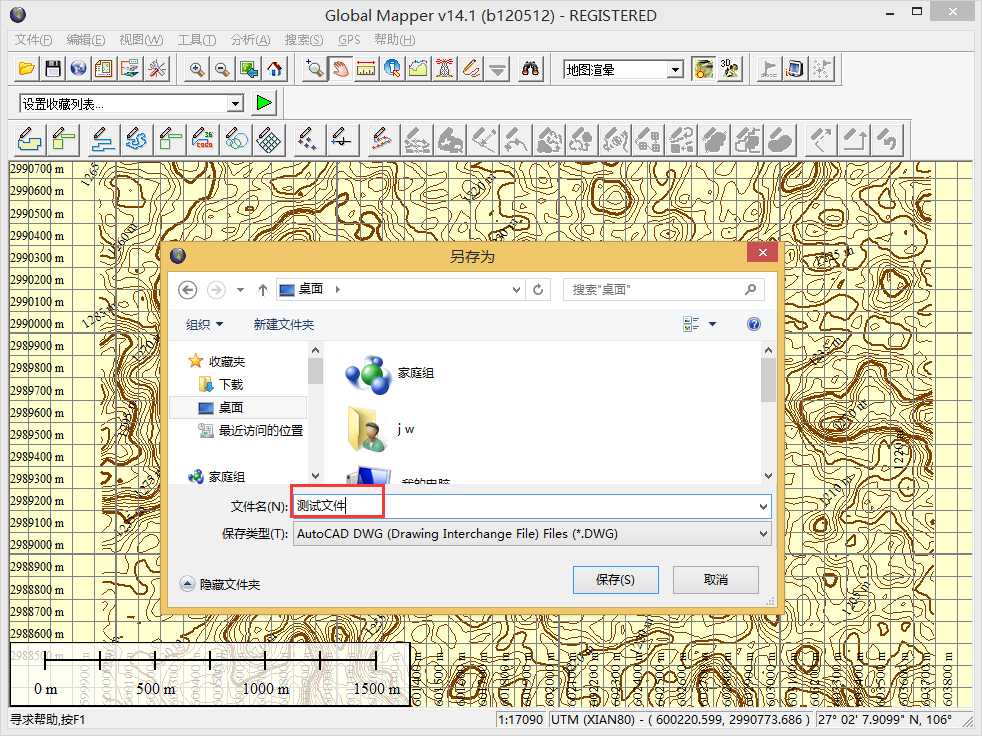The image size is (982, 736).
Task: Open the 帮助(H) menu
Action: tap(395, 39)
